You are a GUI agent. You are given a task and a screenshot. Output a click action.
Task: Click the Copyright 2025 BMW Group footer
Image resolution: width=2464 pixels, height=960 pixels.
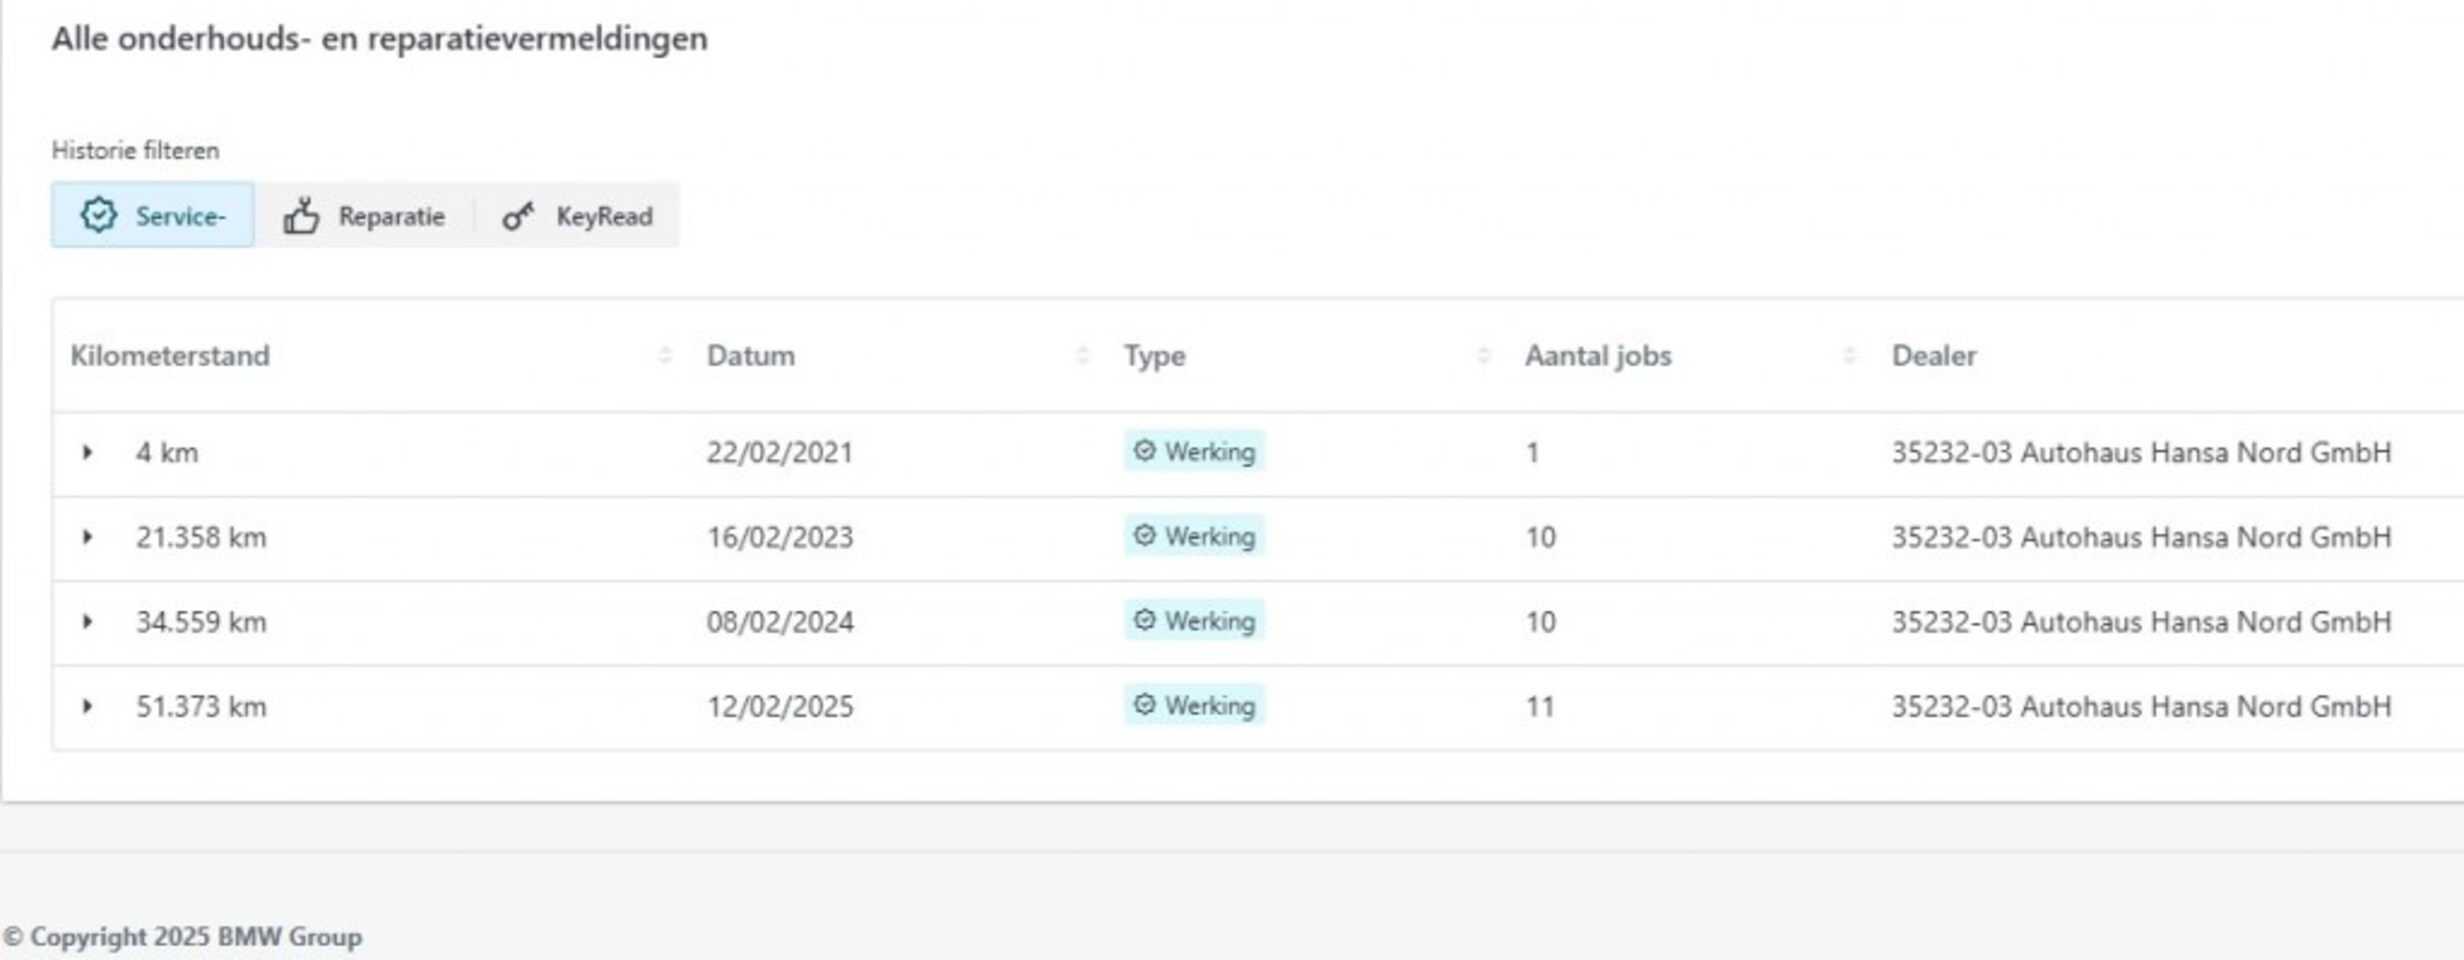(182, 937)
